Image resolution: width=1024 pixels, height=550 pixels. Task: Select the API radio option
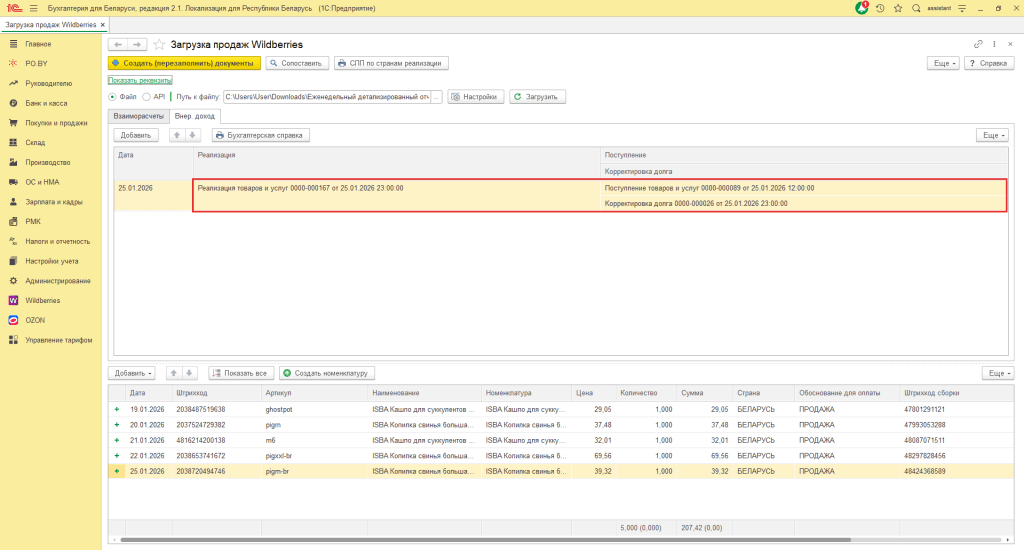tap(146, 97)
